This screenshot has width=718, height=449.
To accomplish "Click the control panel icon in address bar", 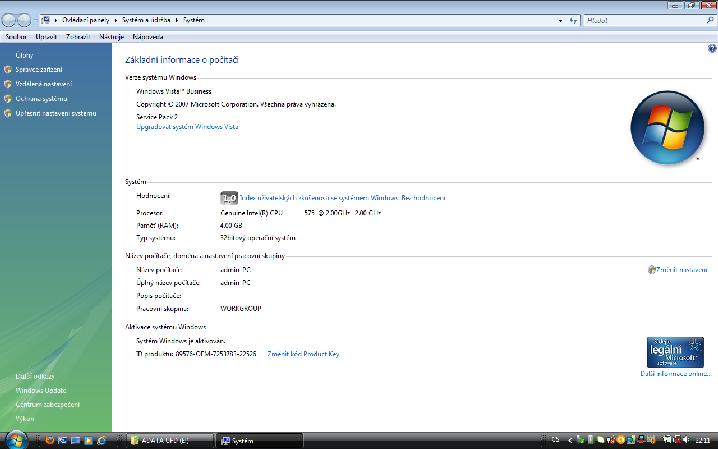I will pyautogui.click(x=45, y=20).
